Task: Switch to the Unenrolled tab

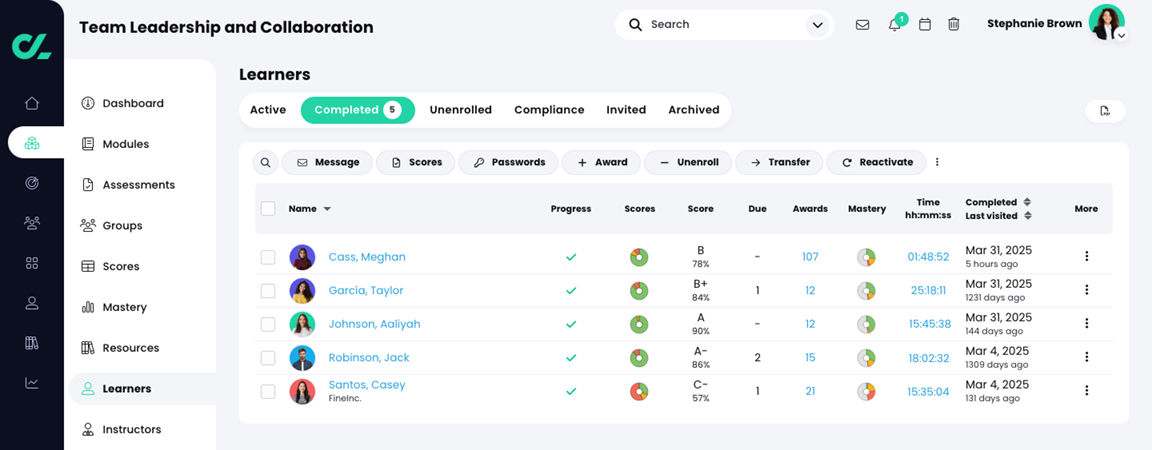Action: click(460, 110)
